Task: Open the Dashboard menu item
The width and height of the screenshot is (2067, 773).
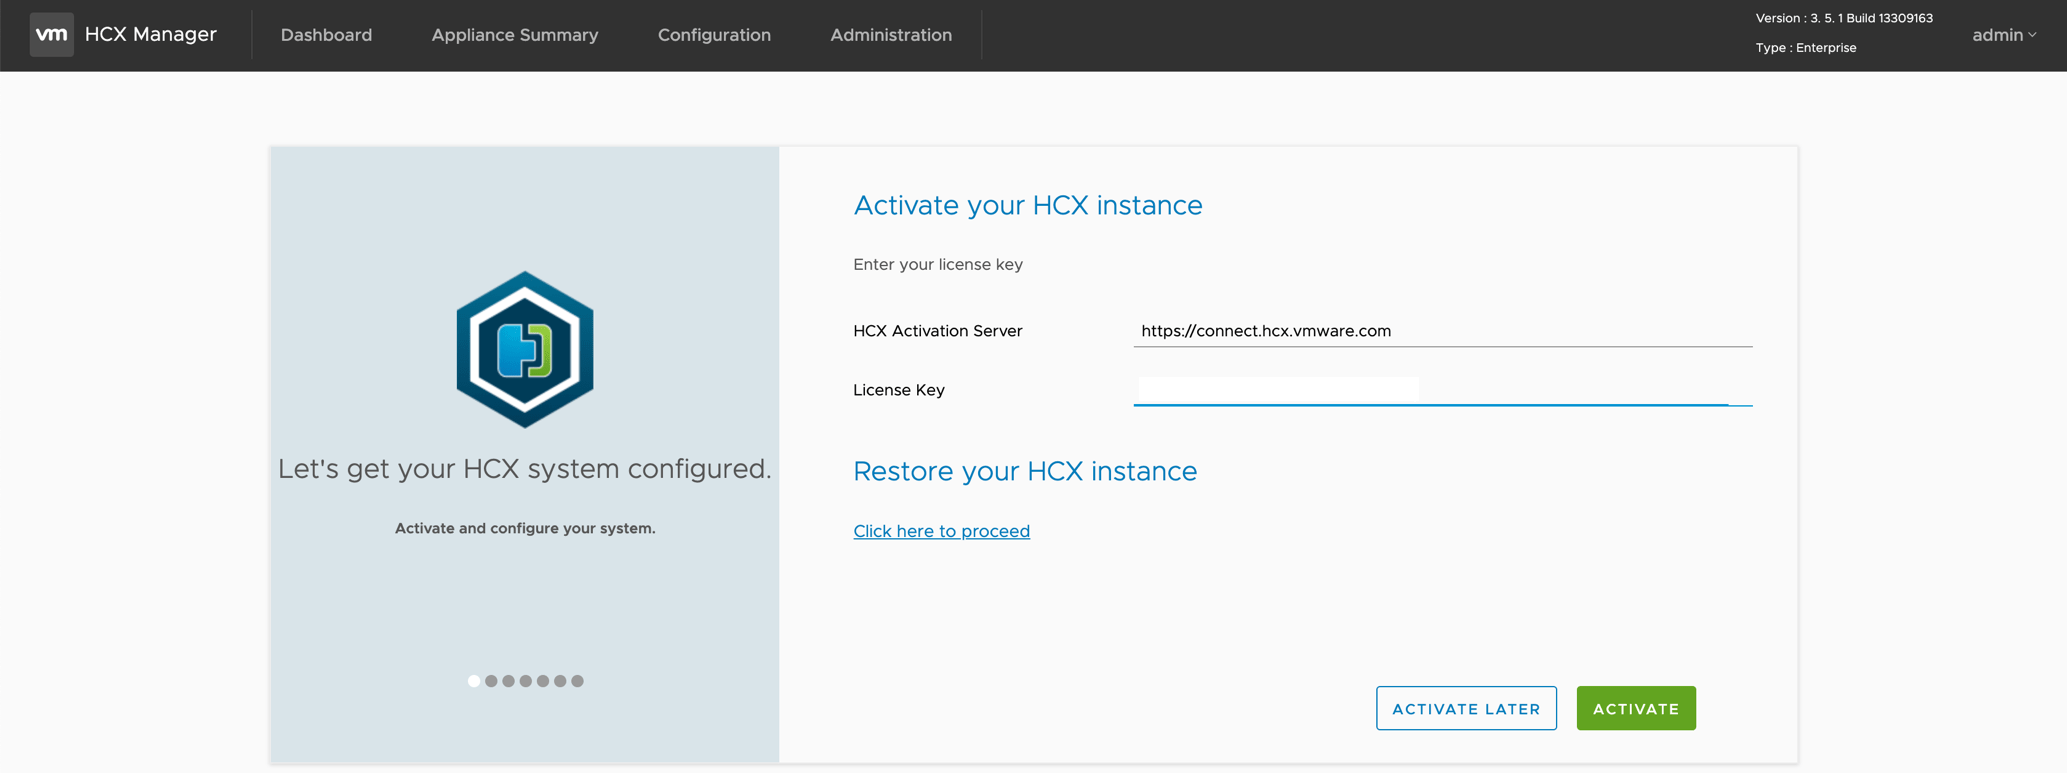Action: (x=326, y=35)
